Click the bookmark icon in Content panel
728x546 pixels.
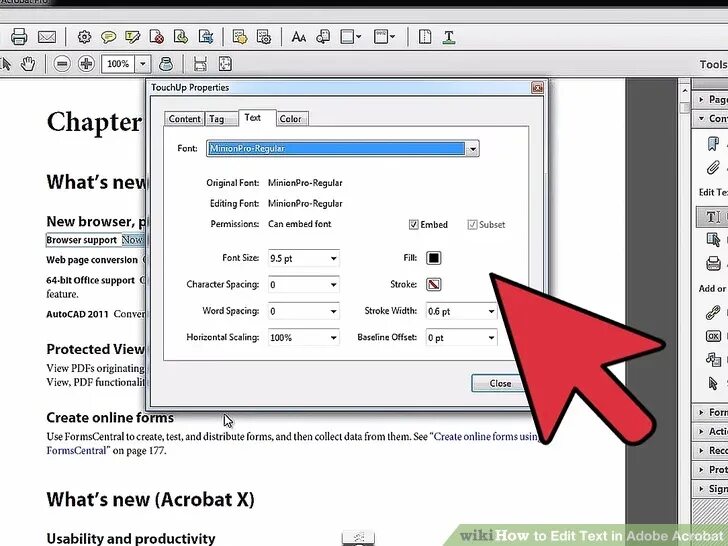coord(713,143)
